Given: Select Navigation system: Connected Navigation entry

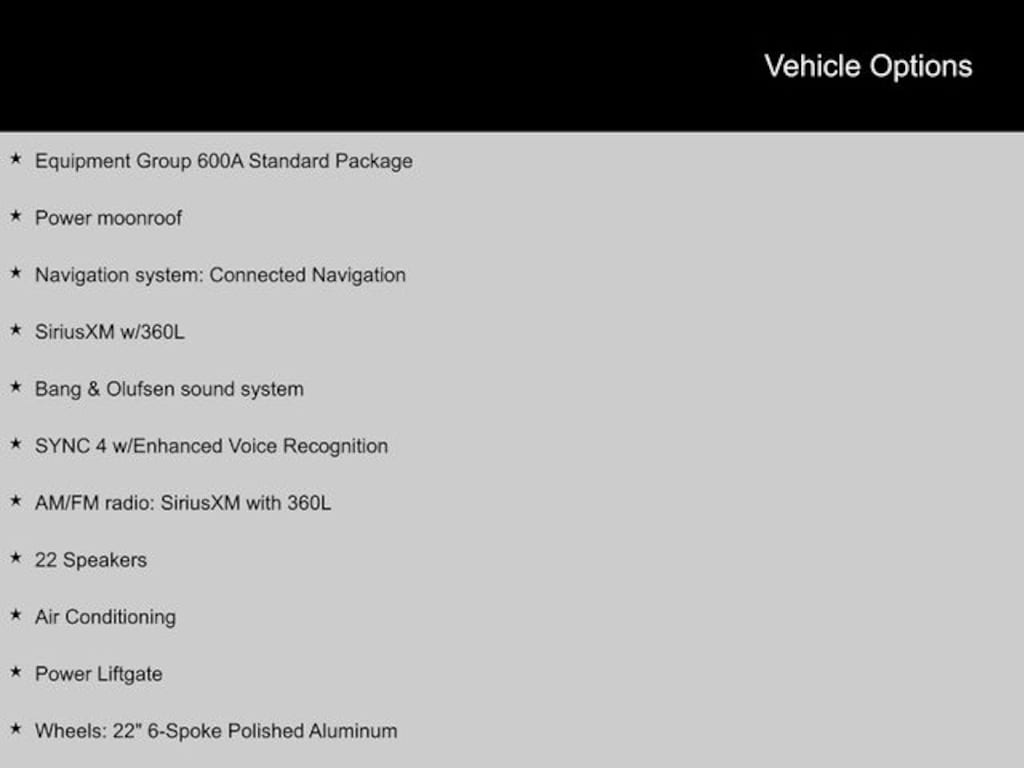Looking at the screenshot, I should pos(220,275).
